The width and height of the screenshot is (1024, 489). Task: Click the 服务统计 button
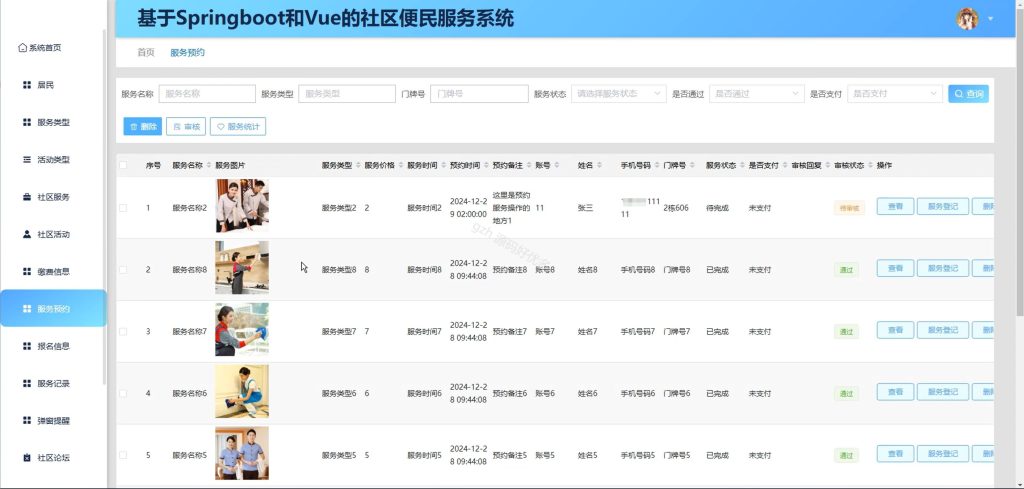(x=238, y=127)
